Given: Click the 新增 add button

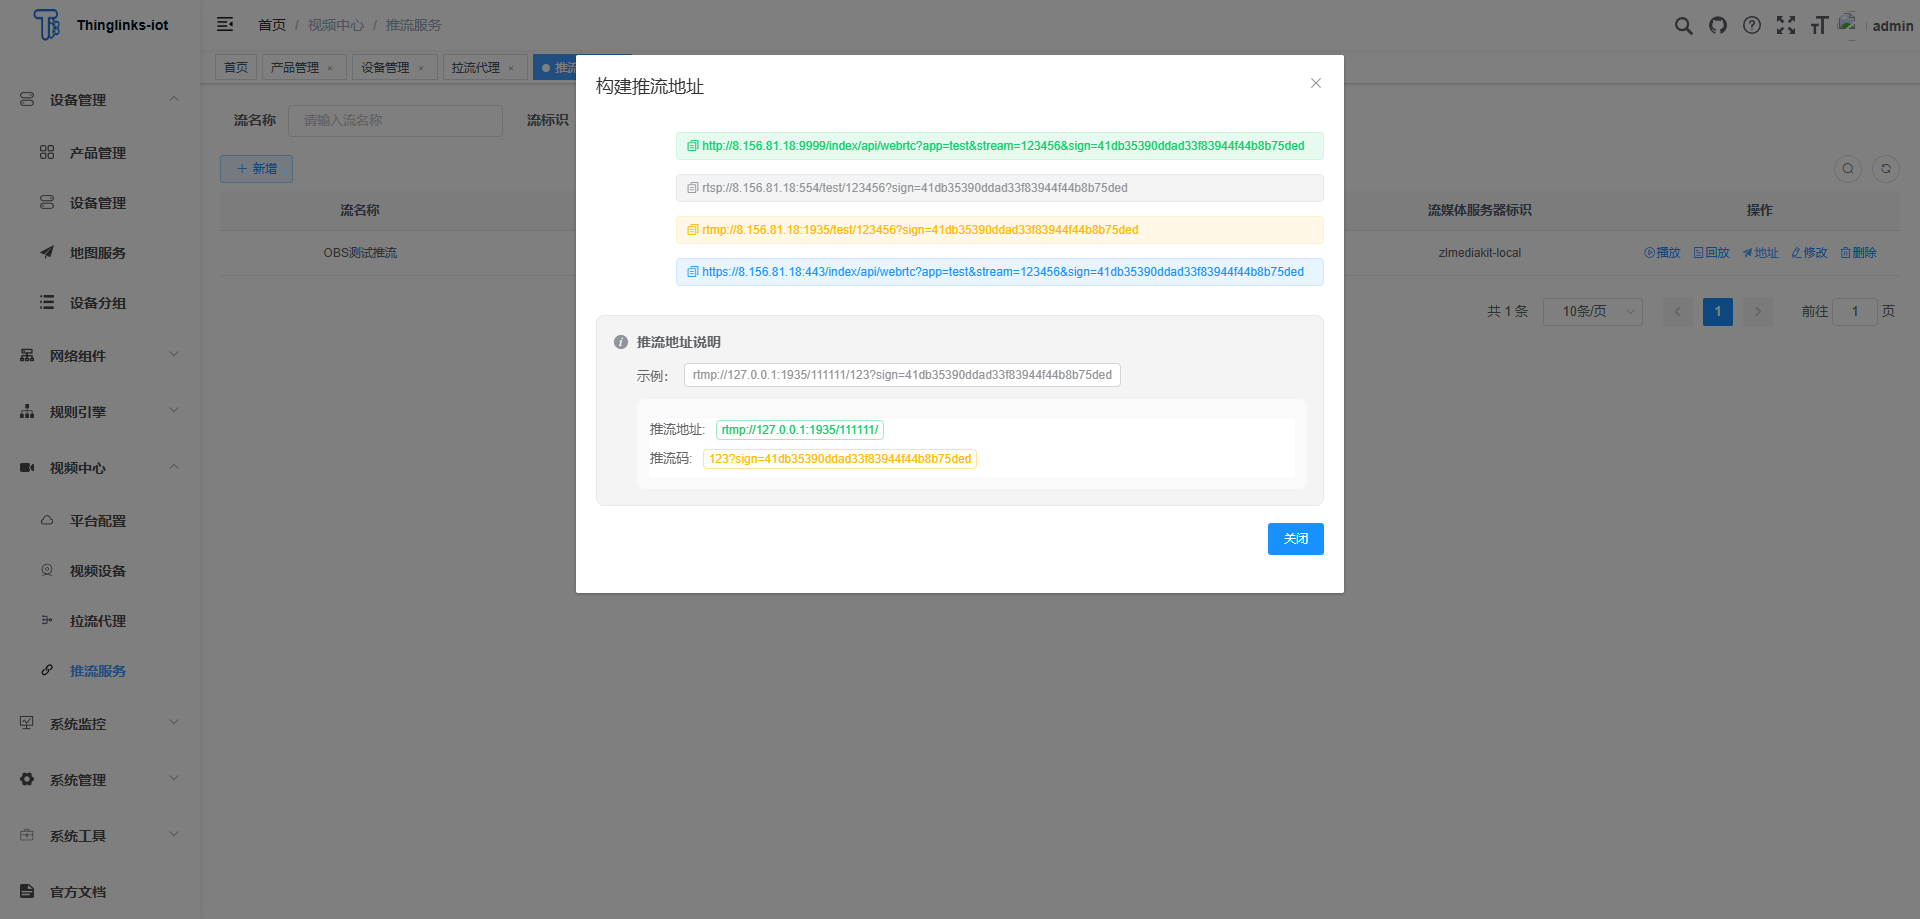Looking at the screenshot, I should [256, 169].
